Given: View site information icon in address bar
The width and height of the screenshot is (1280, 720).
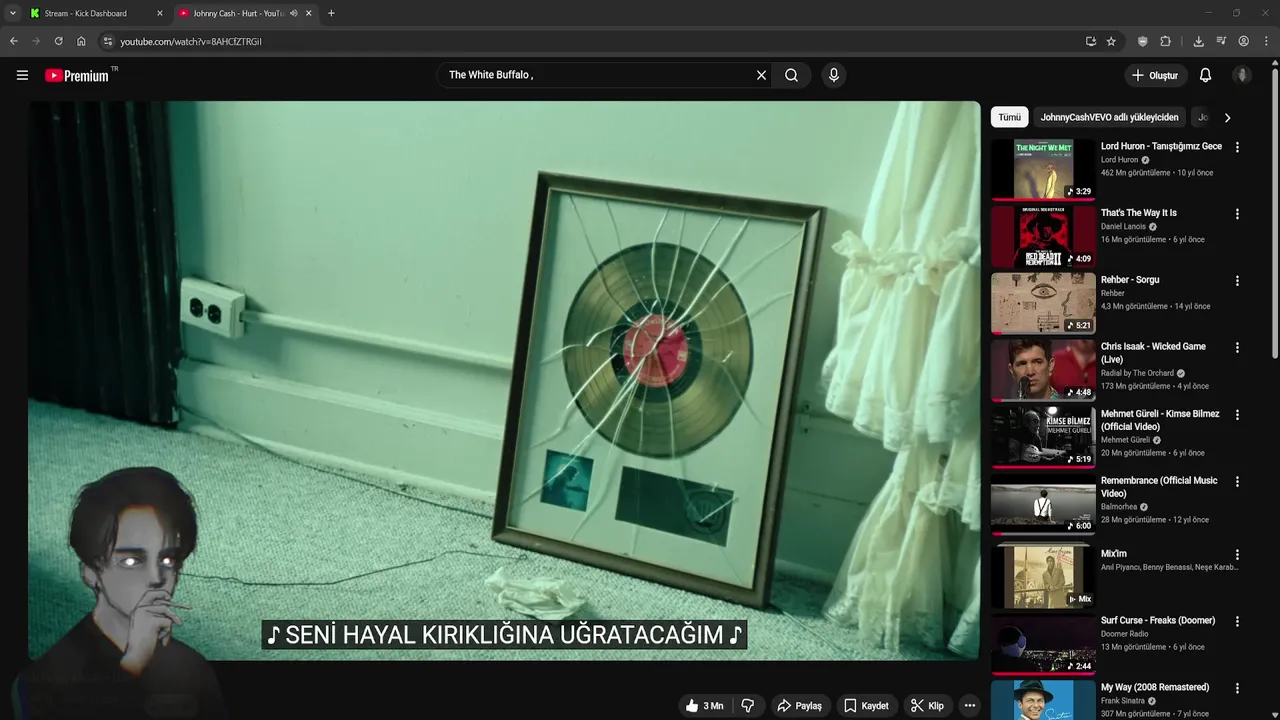Looking at the screenshot, I should pyautogui.click(x=108, y=41).
